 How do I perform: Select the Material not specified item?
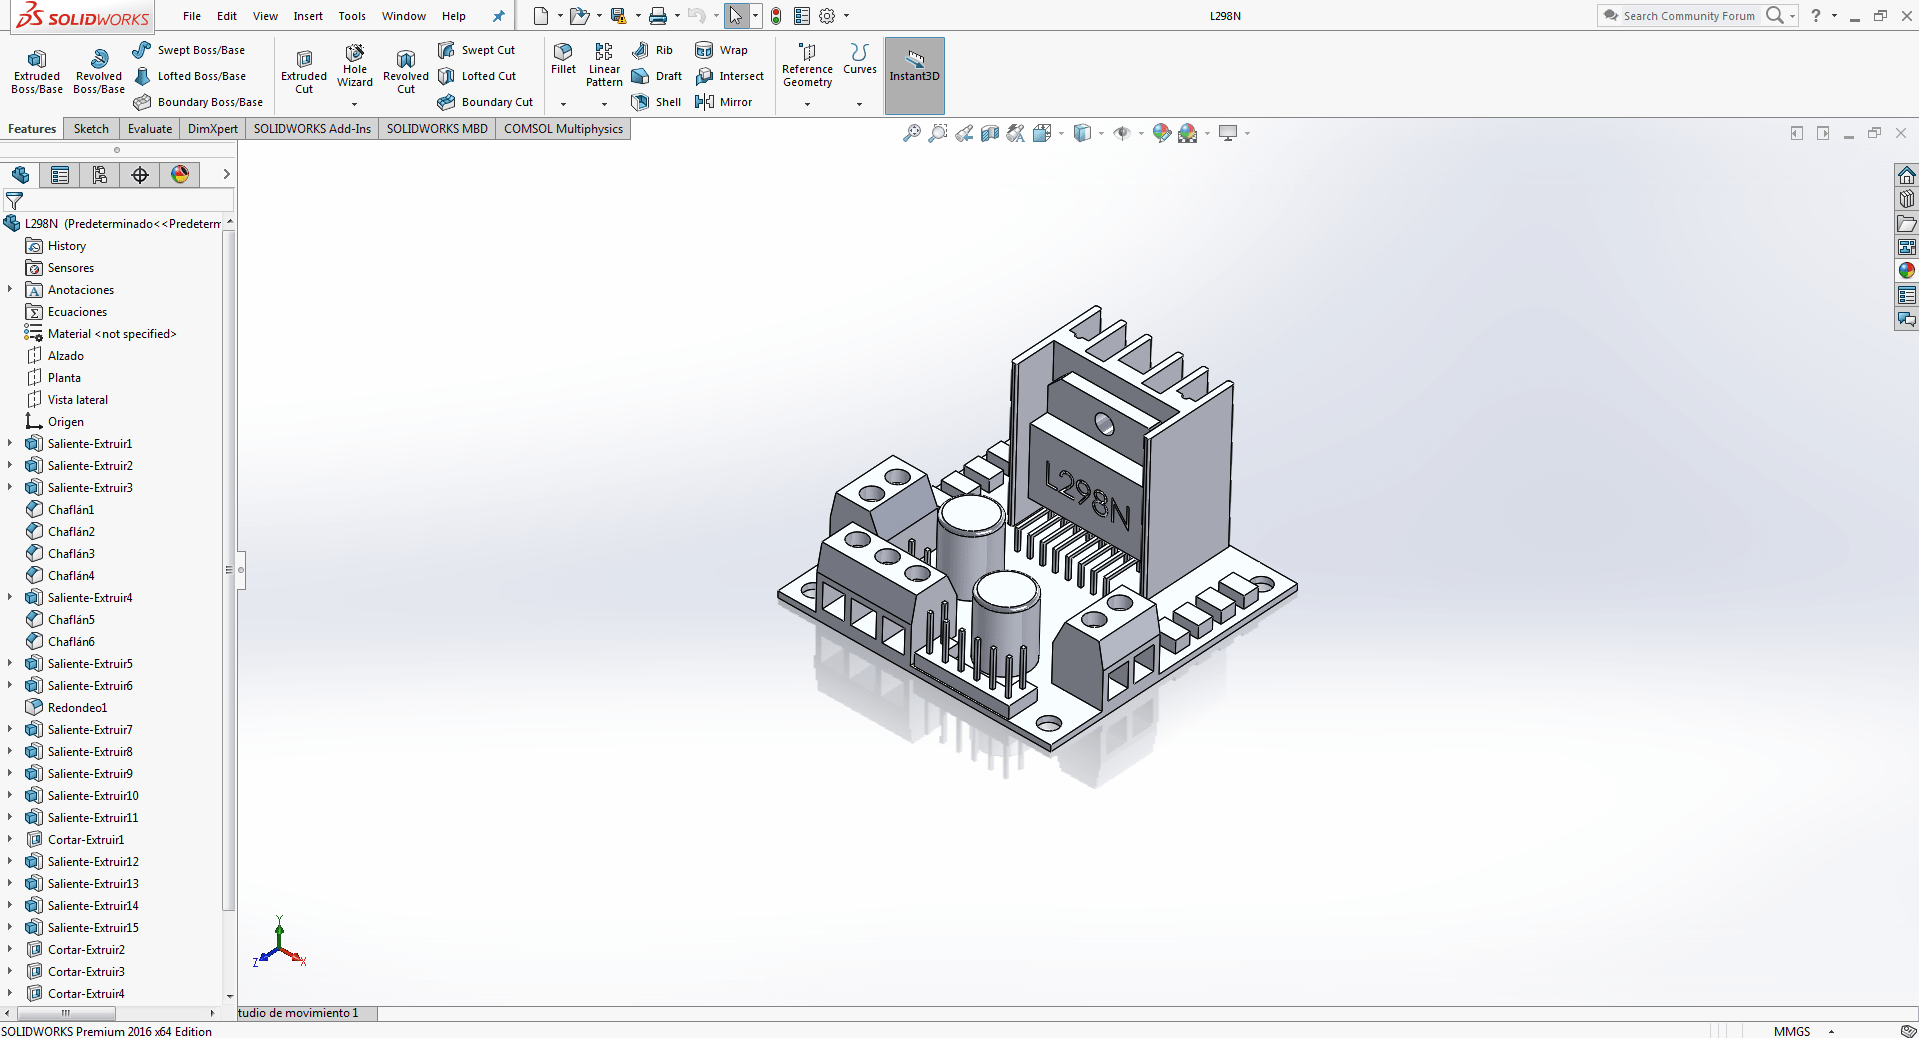111,333
